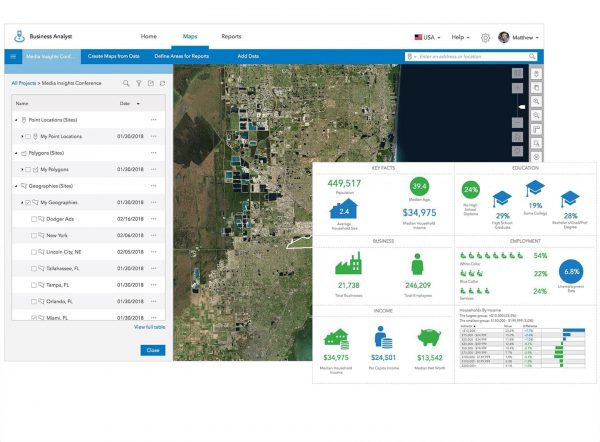
Task: Collapse the Polygons (Sites) group
Action: [16, 153]
